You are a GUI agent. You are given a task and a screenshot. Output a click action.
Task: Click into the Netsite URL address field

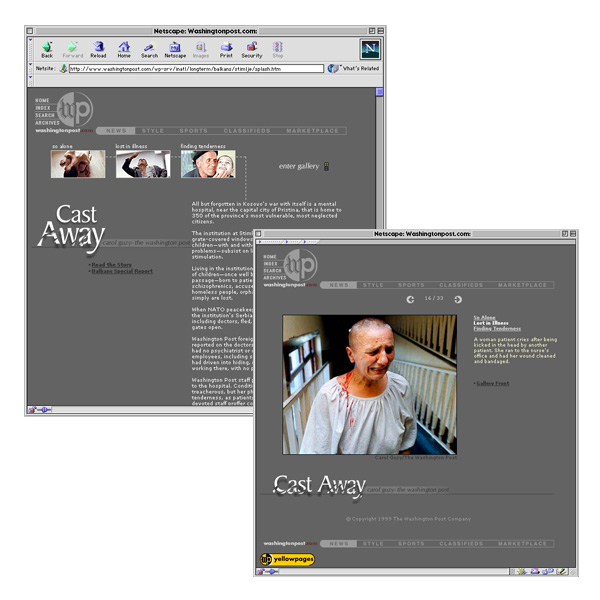click(196, 69)
